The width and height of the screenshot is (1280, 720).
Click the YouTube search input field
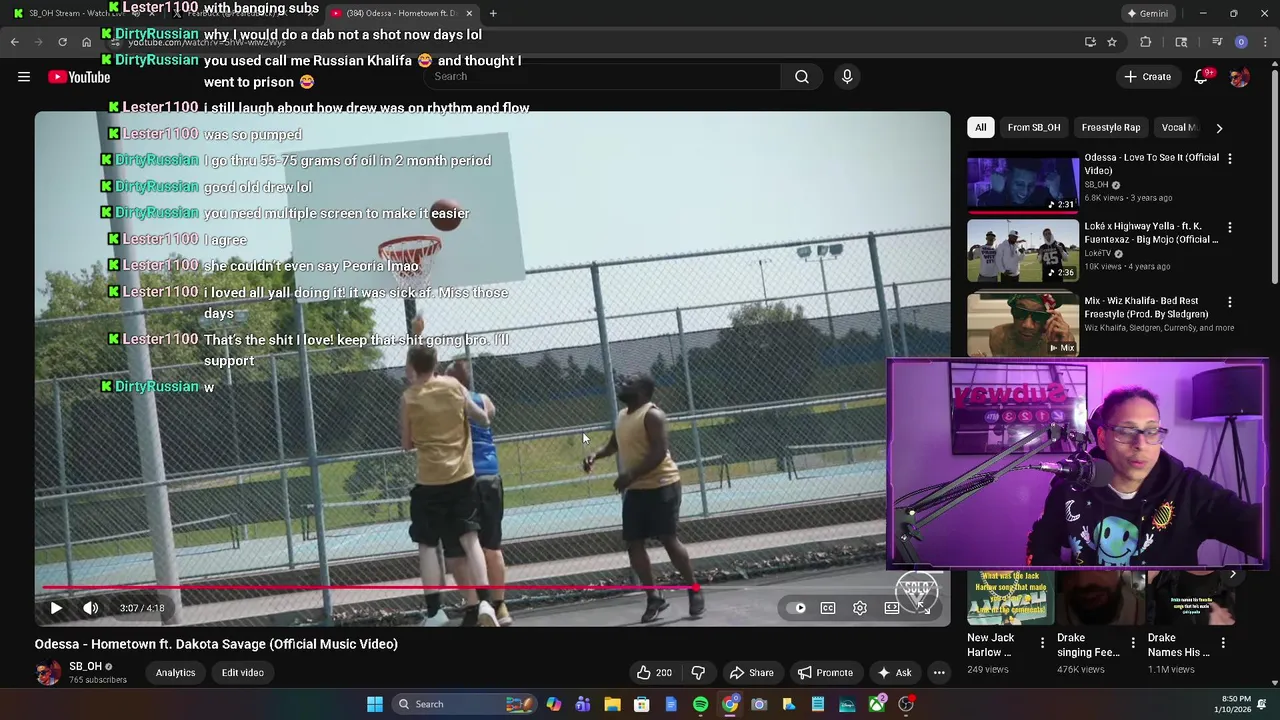coord(603,77)
